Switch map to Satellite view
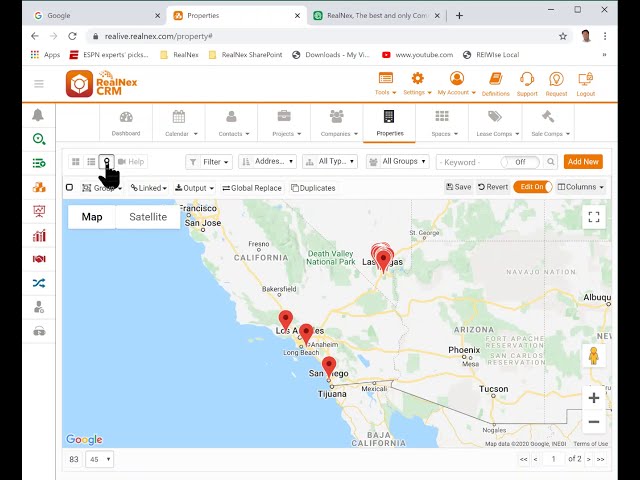The image size is (640, 480). coord(148,217)
